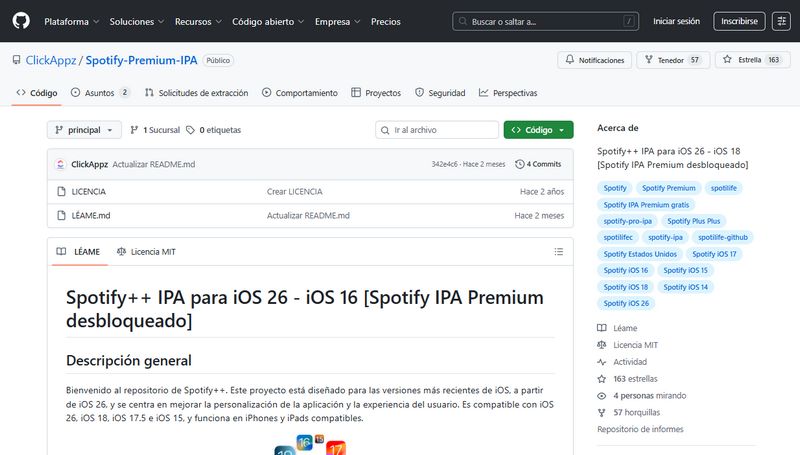Image resolution: width=800 pixels, height=455 pixels.
Task: Select the Licencia MIT tab
Action: tap(146, 251)
